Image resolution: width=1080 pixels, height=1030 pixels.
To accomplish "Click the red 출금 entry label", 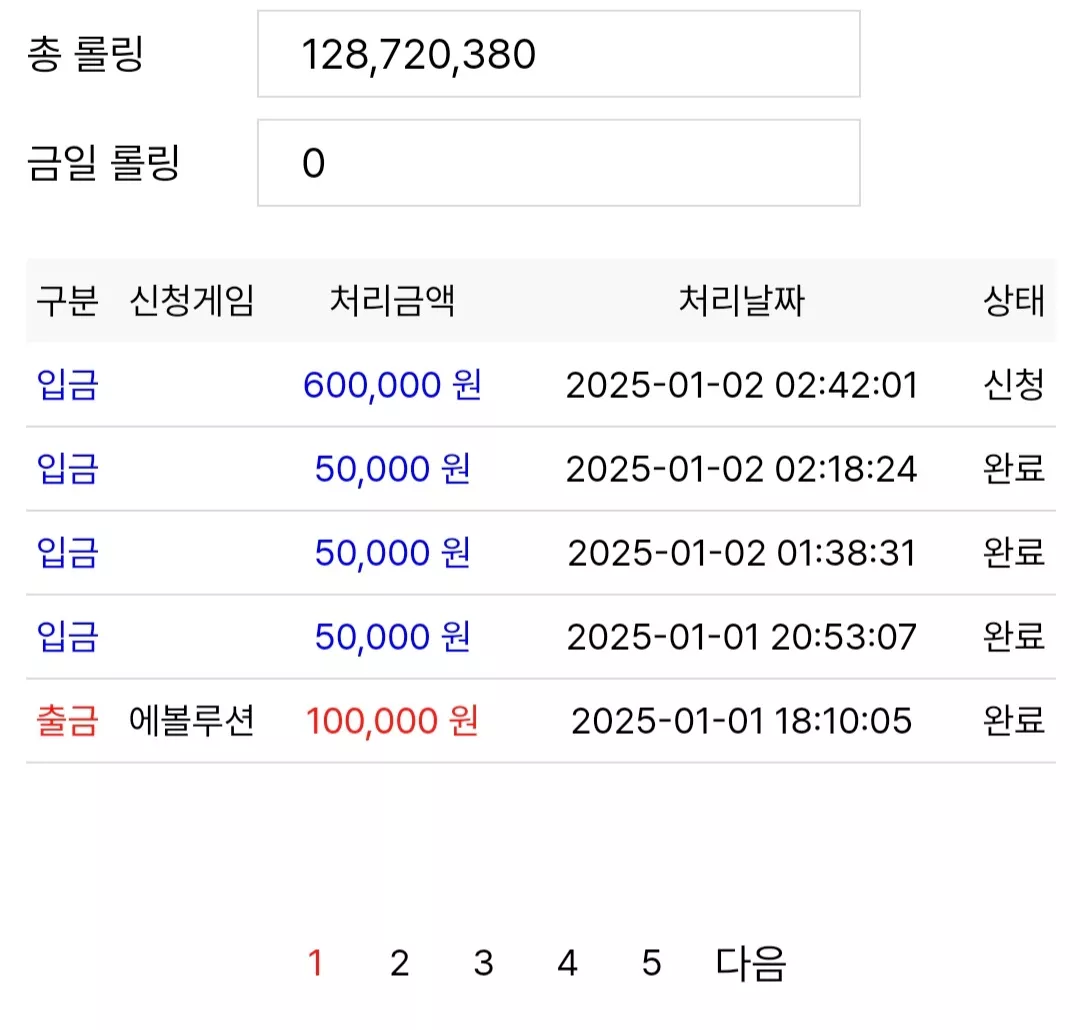I will coord(68,721).
